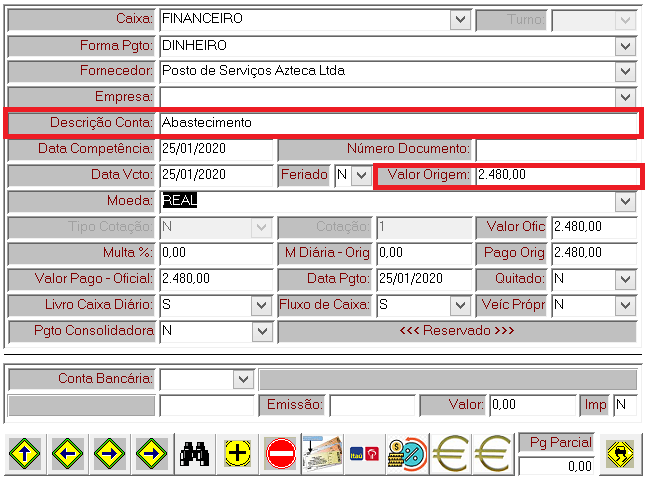Click the red no-entry delete icon

281,454
